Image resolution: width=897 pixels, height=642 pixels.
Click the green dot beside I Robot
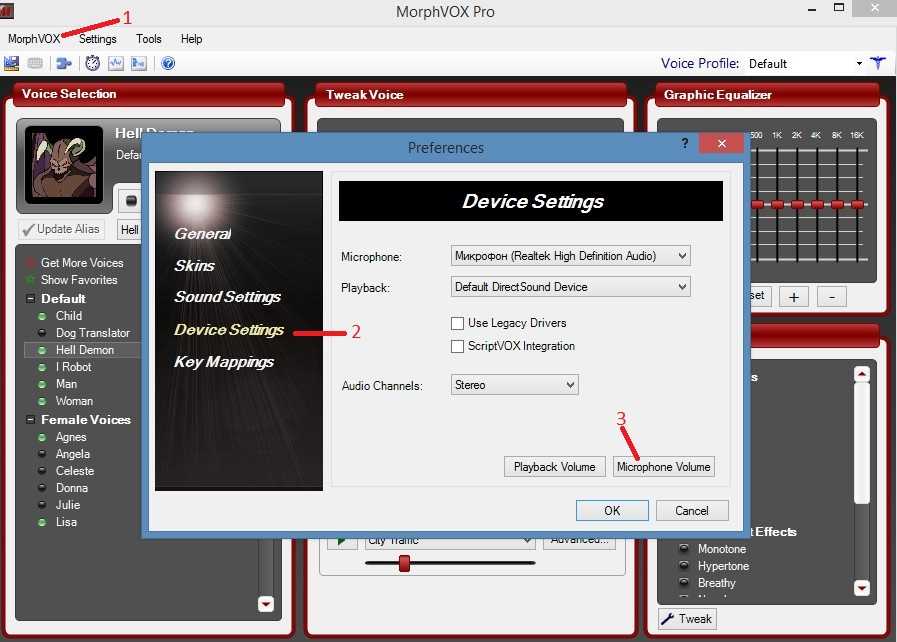(42, 367)
